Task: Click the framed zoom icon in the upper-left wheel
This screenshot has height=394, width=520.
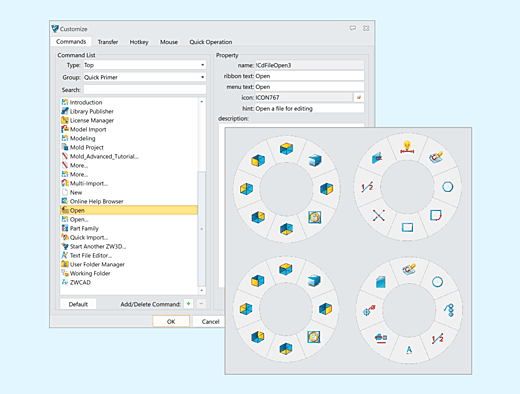Action: [x=314, y=217]
